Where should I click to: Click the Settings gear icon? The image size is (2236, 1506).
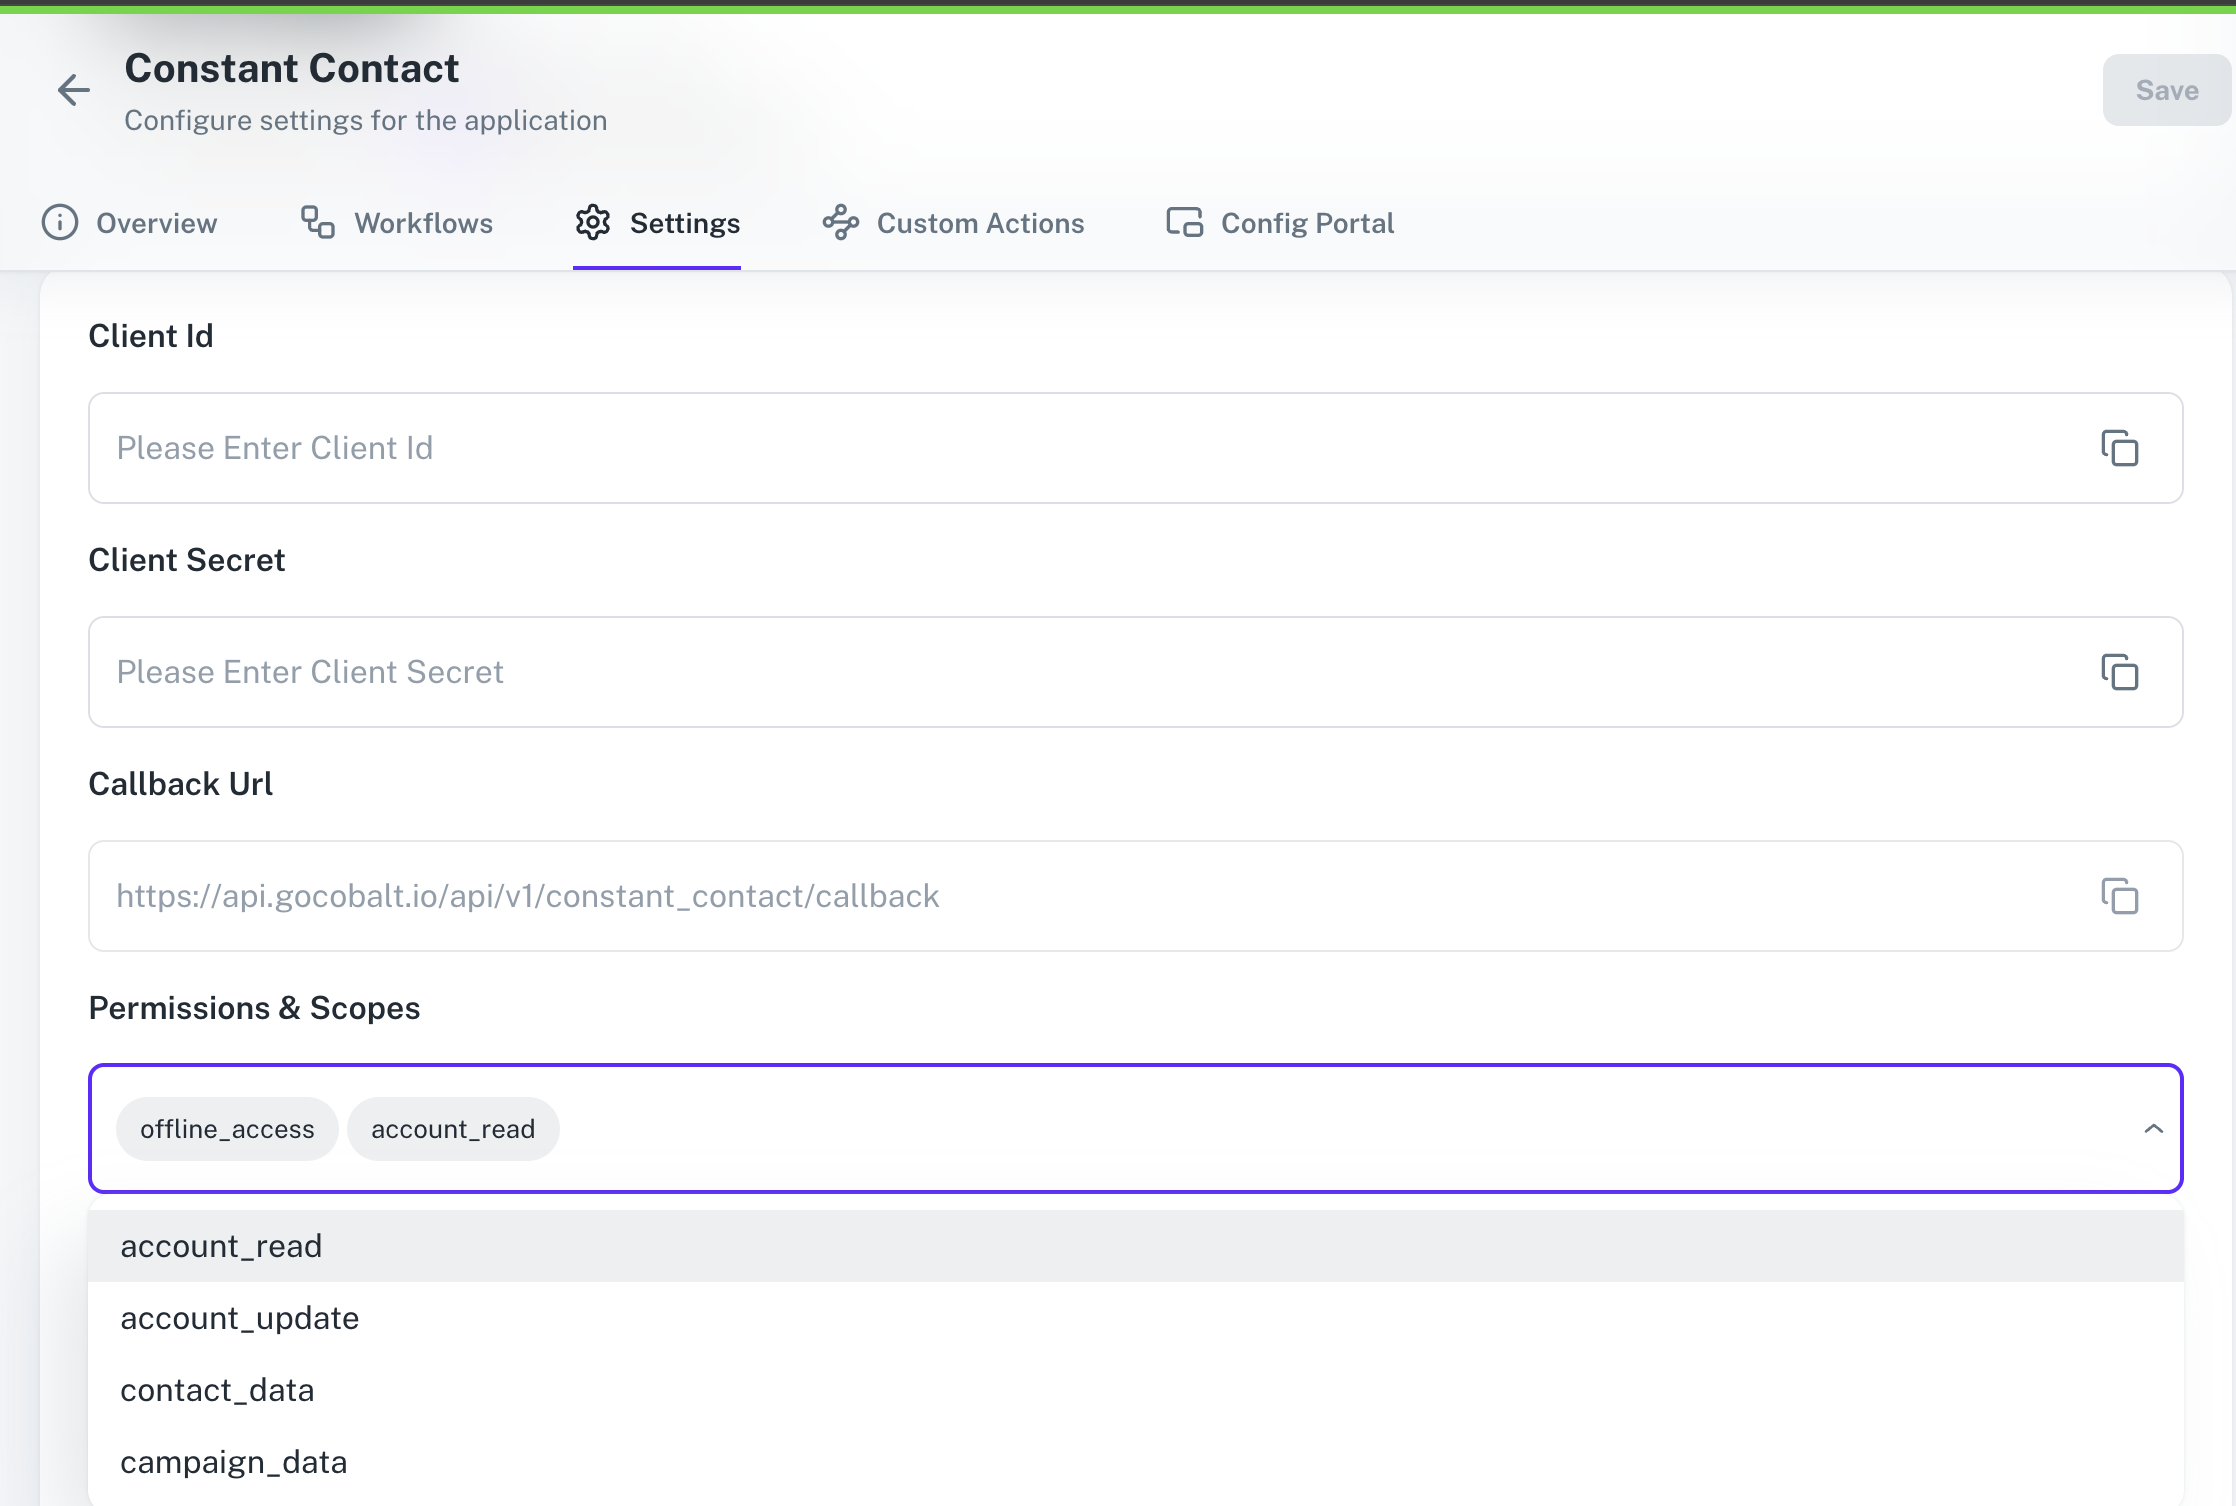593,222
